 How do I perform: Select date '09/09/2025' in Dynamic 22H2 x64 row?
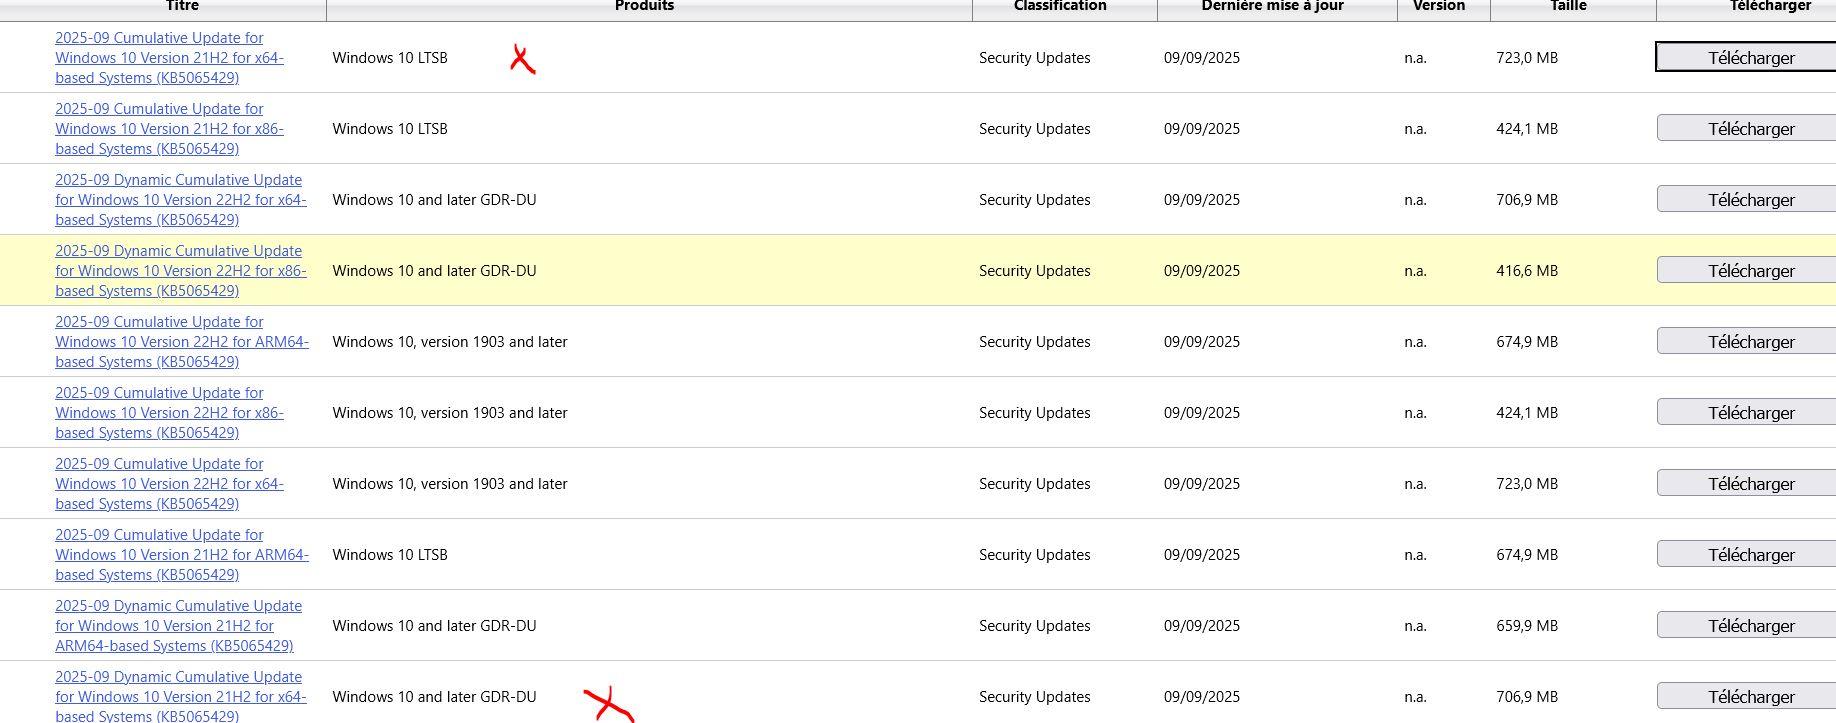pyautogui.click(x=1202, y=200)
